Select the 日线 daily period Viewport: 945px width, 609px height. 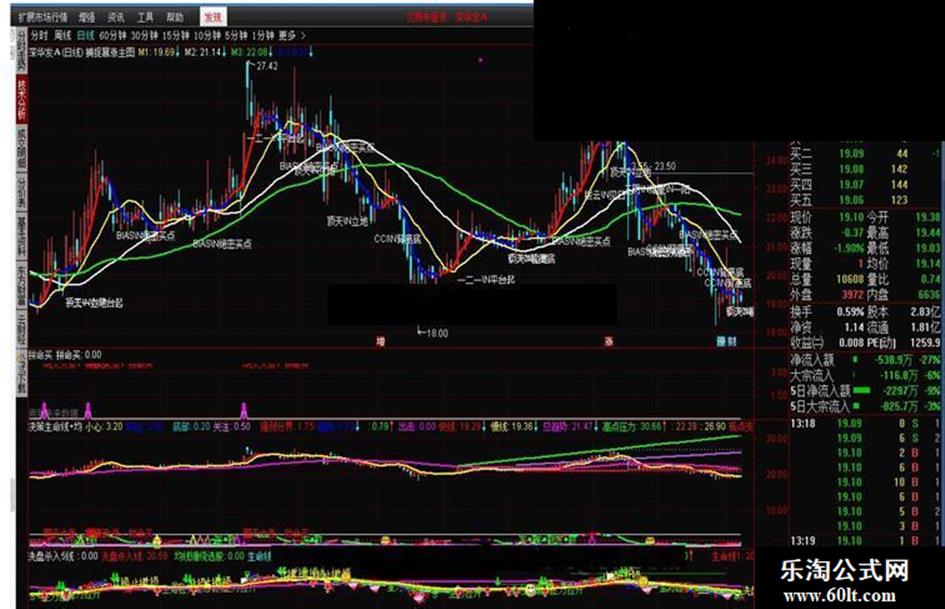(x=85, y=36)
